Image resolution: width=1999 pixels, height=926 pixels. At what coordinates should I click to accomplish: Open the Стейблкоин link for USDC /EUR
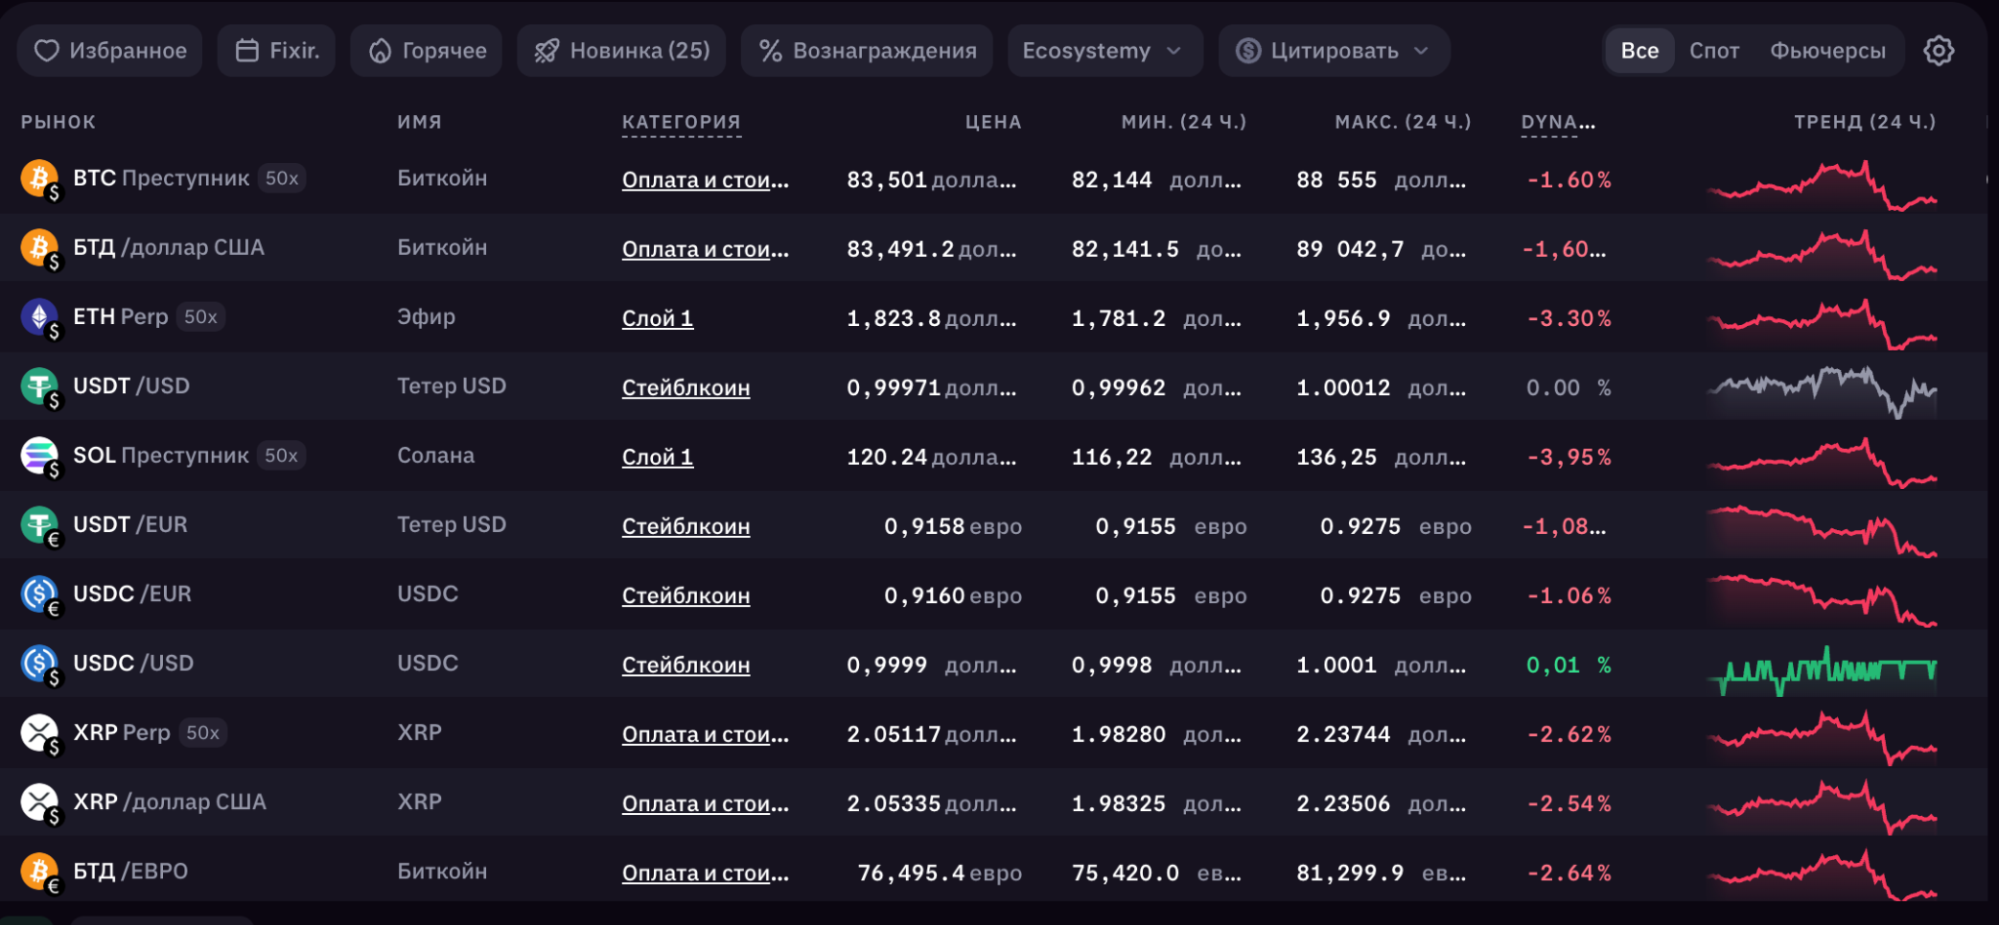[686, 596]
